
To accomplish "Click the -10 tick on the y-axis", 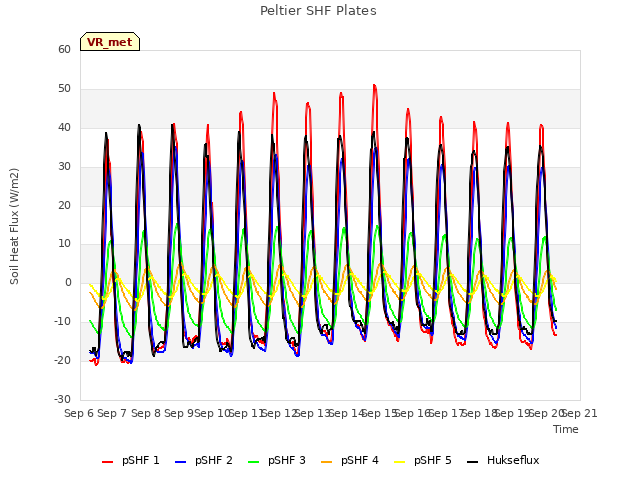I will click(62, 321).
